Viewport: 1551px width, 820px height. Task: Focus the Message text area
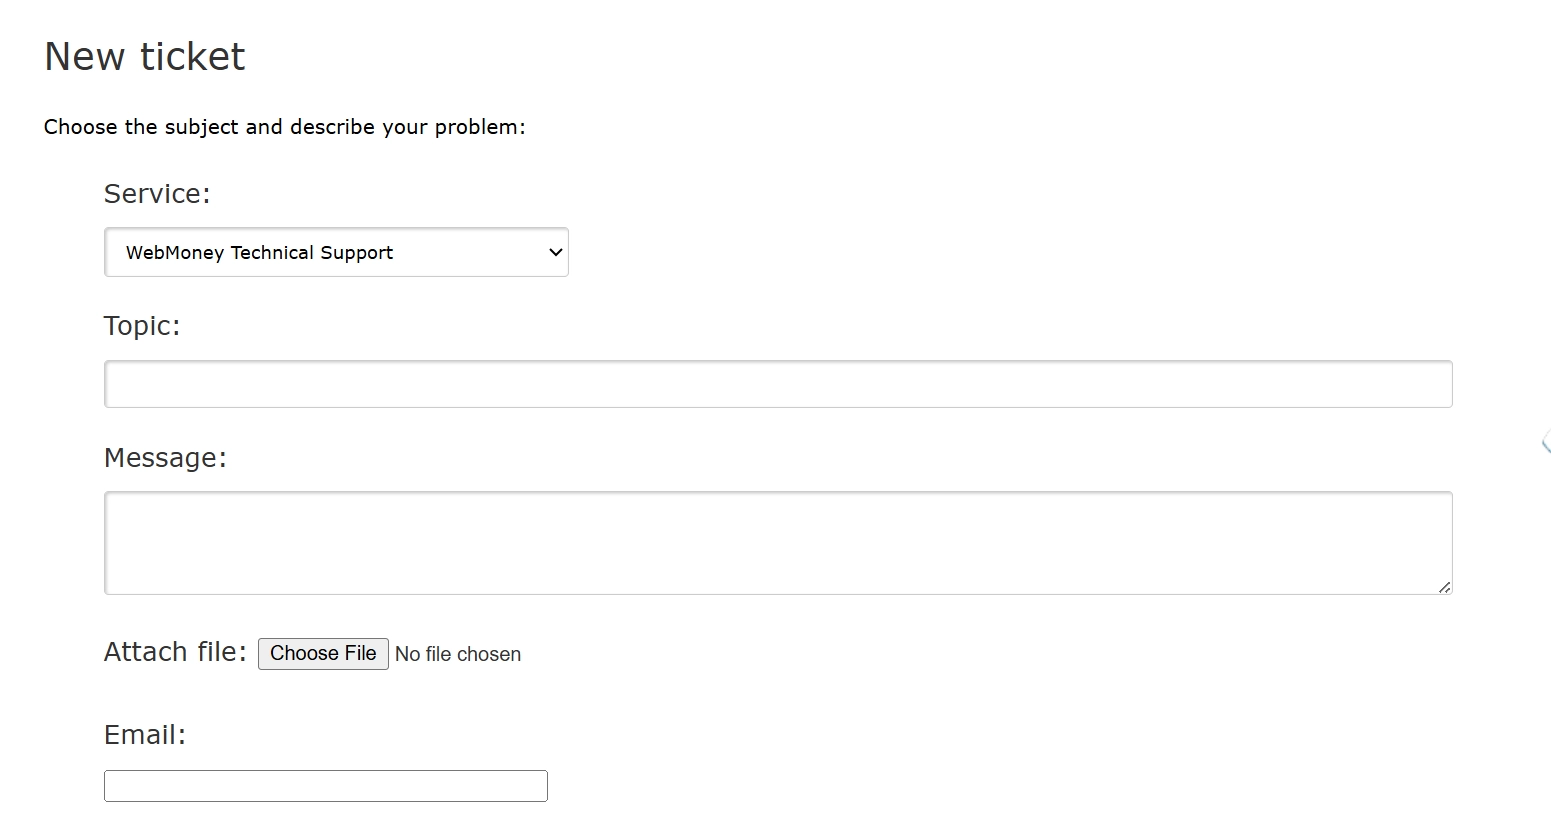click(x=778, y=543)
